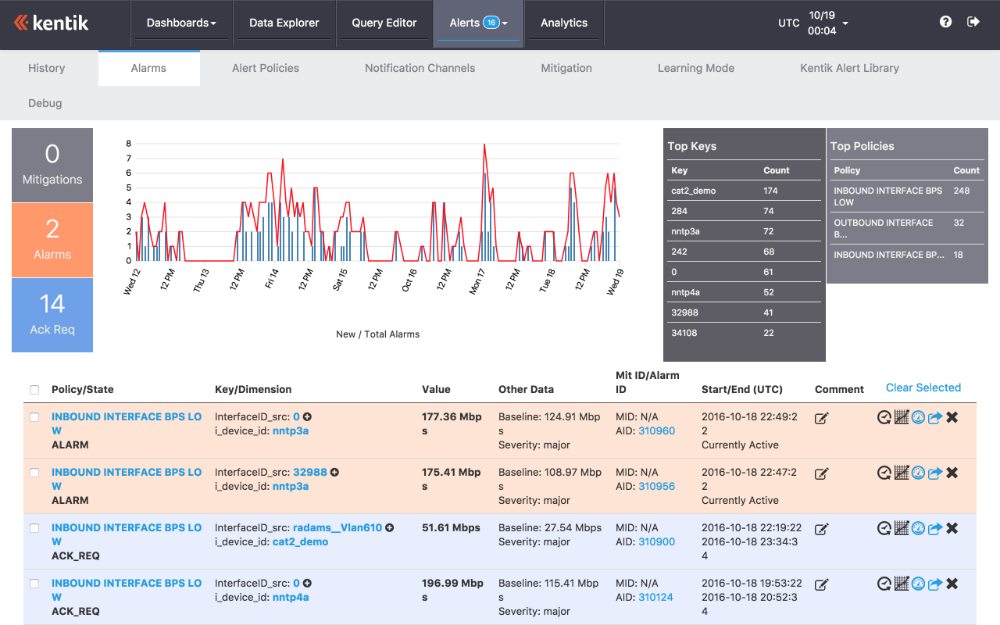1000x625 pixels.
Task: Clear alarm 310956 with its X icon
Action: (952, 473)
